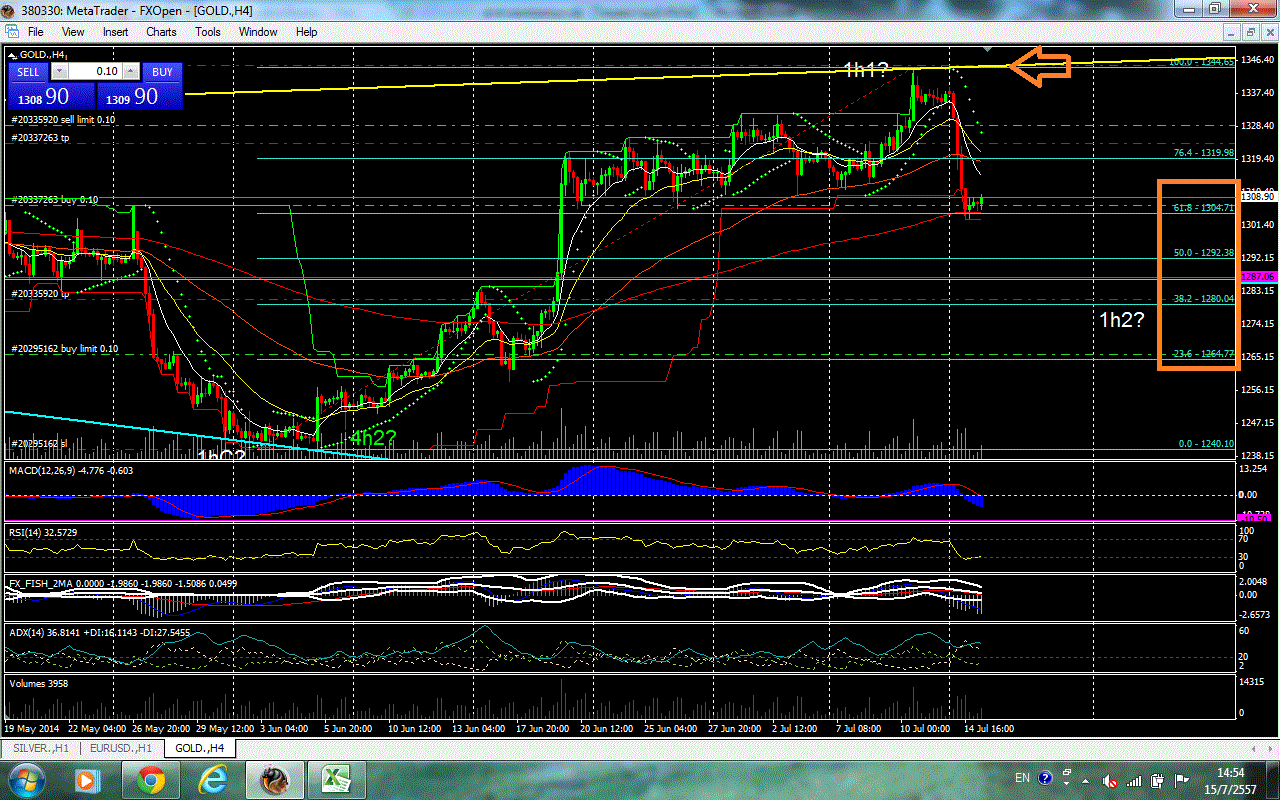This screenshot has width=1280, height=800.
Task: Click the Volumes 3958 indicator label
Action: (36, 683)
